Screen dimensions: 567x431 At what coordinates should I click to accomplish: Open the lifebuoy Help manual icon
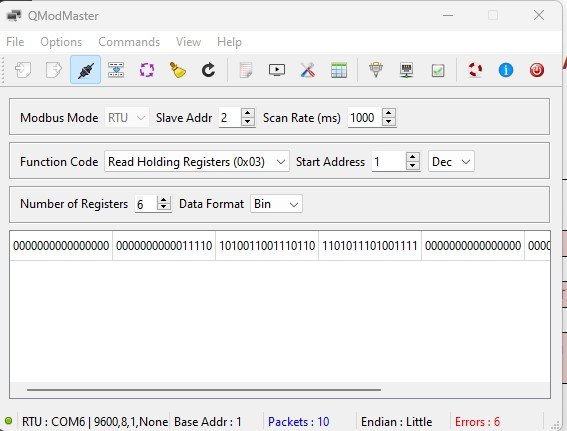pos(475,70)
